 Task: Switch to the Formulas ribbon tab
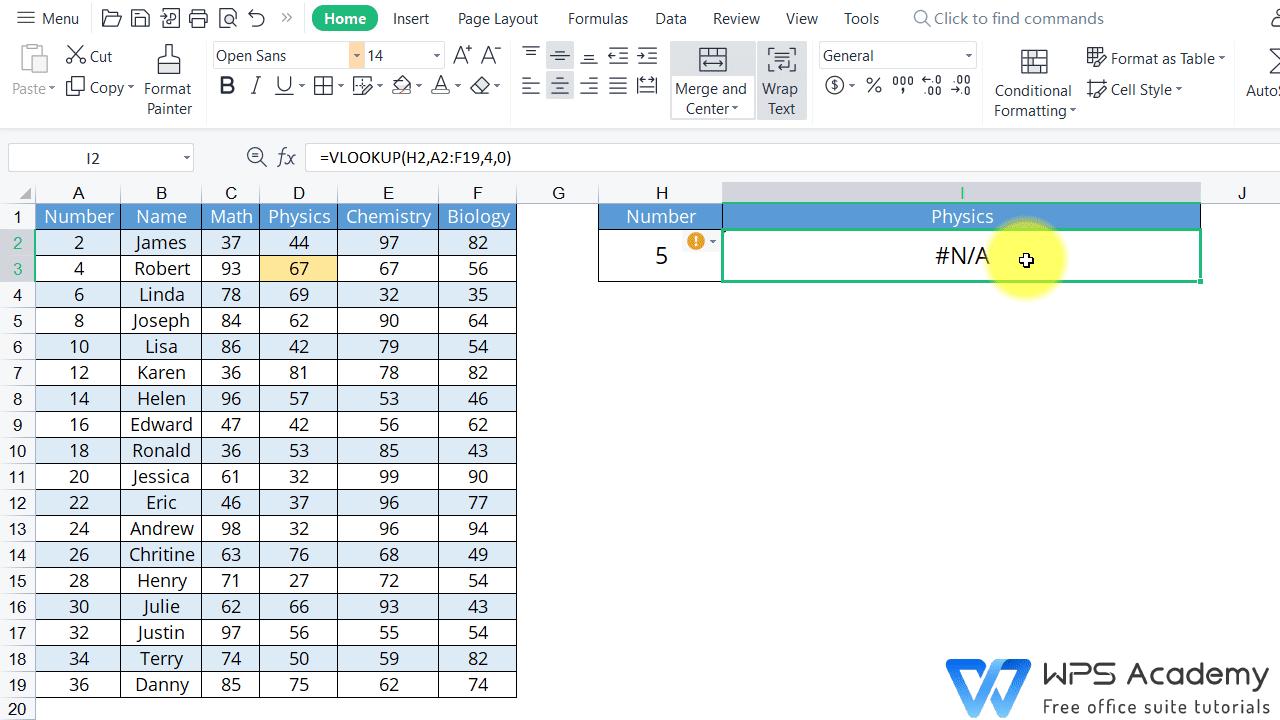click(x=597, y=18)
